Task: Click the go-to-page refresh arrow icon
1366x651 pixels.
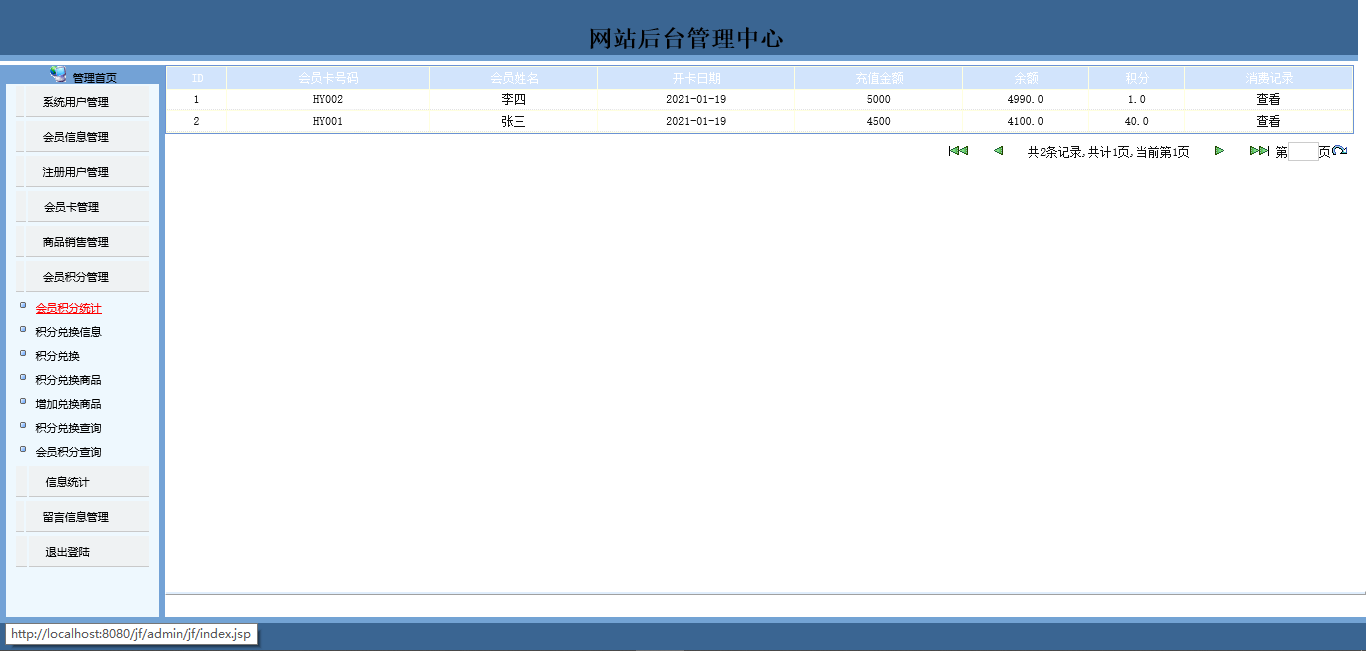Action: (1340, 151)
